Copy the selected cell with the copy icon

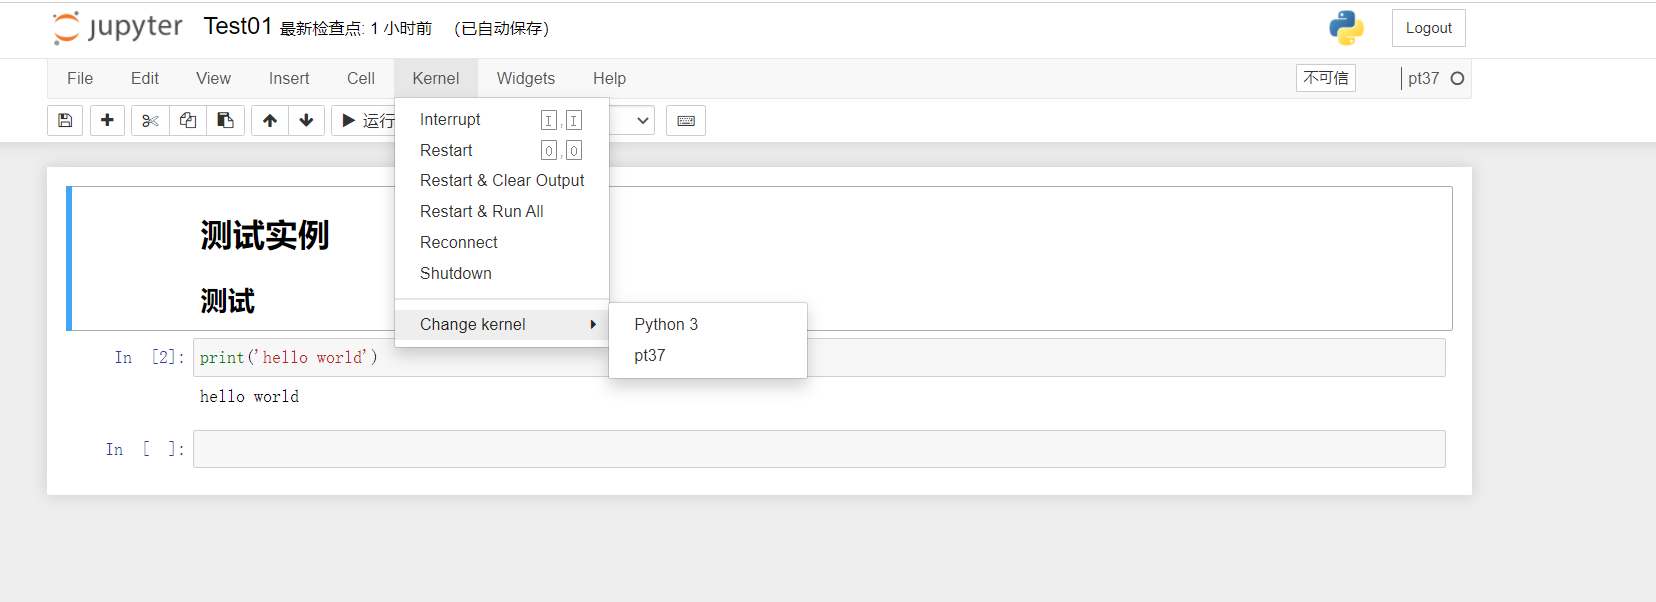tap(187, 120)
